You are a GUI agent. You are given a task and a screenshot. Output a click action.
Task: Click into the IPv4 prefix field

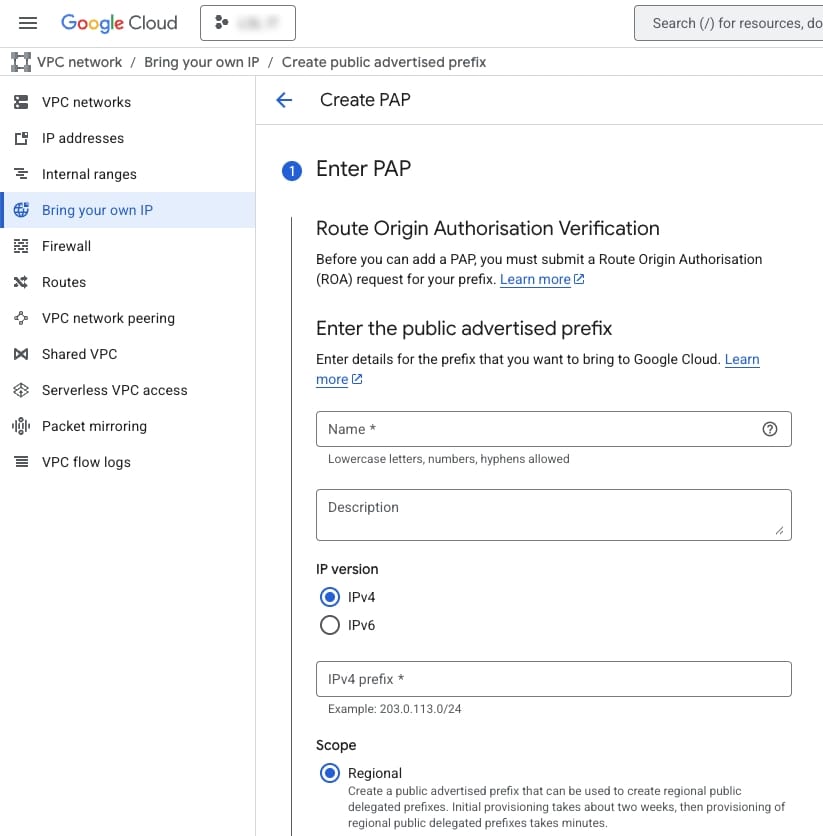[x=553, y=679]
